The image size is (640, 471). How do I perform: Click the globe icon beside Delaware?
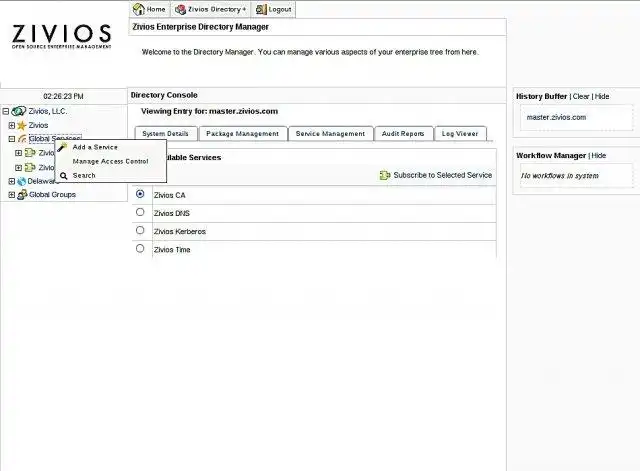point(22,181)
